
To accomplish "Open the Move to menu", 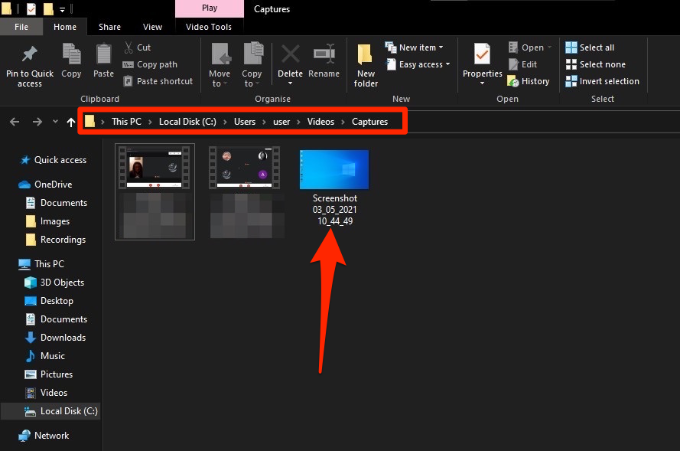I will [219, 65].
